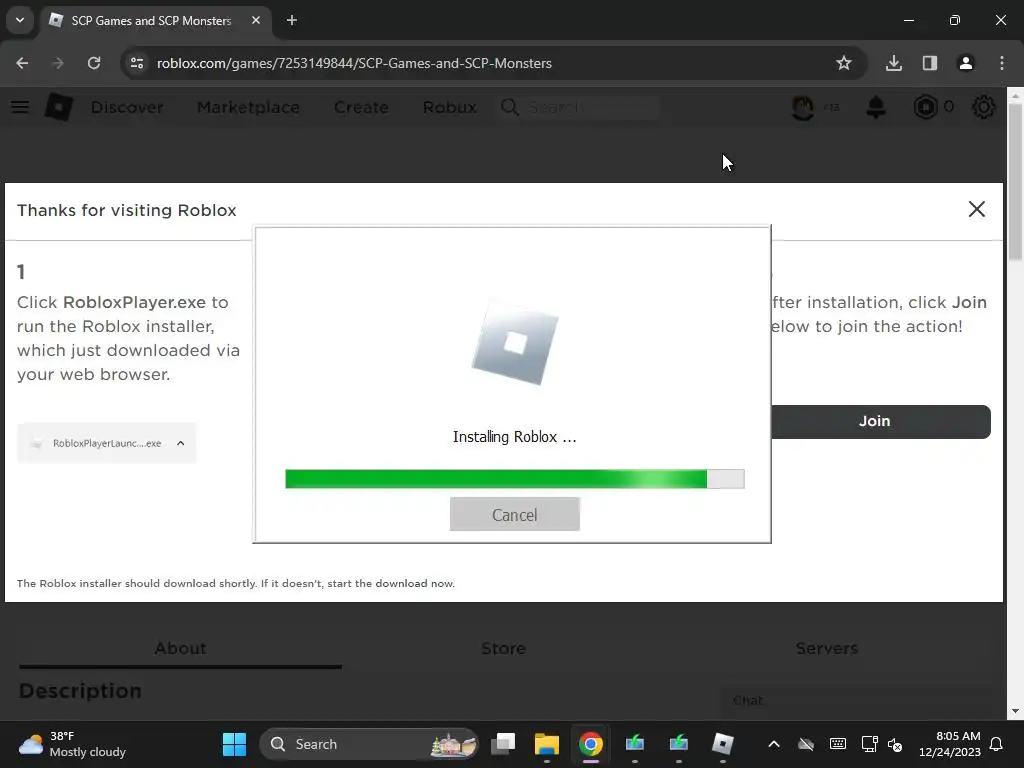Viewport: 1024px width, 768px height.
Task: Open Task View from the taskbar
Action: 503,744
